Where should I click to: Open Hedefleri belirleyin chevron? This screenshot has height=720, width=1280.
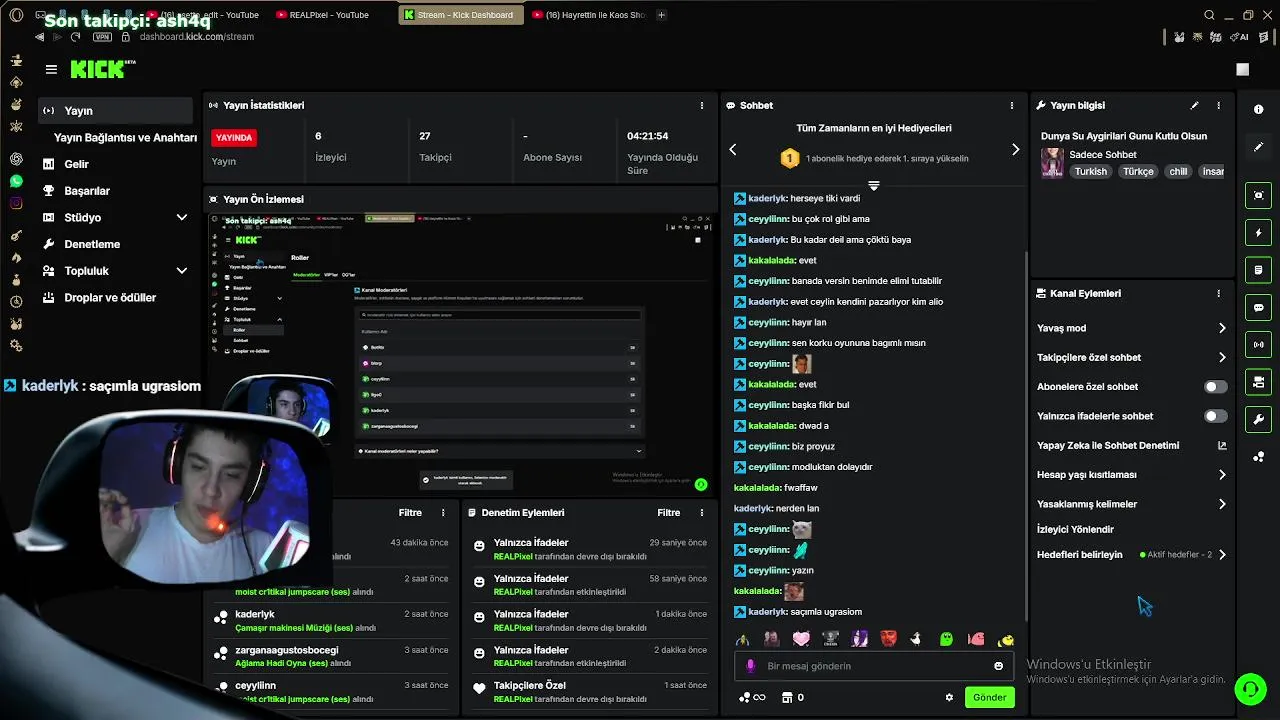(x=1222, y=555)
